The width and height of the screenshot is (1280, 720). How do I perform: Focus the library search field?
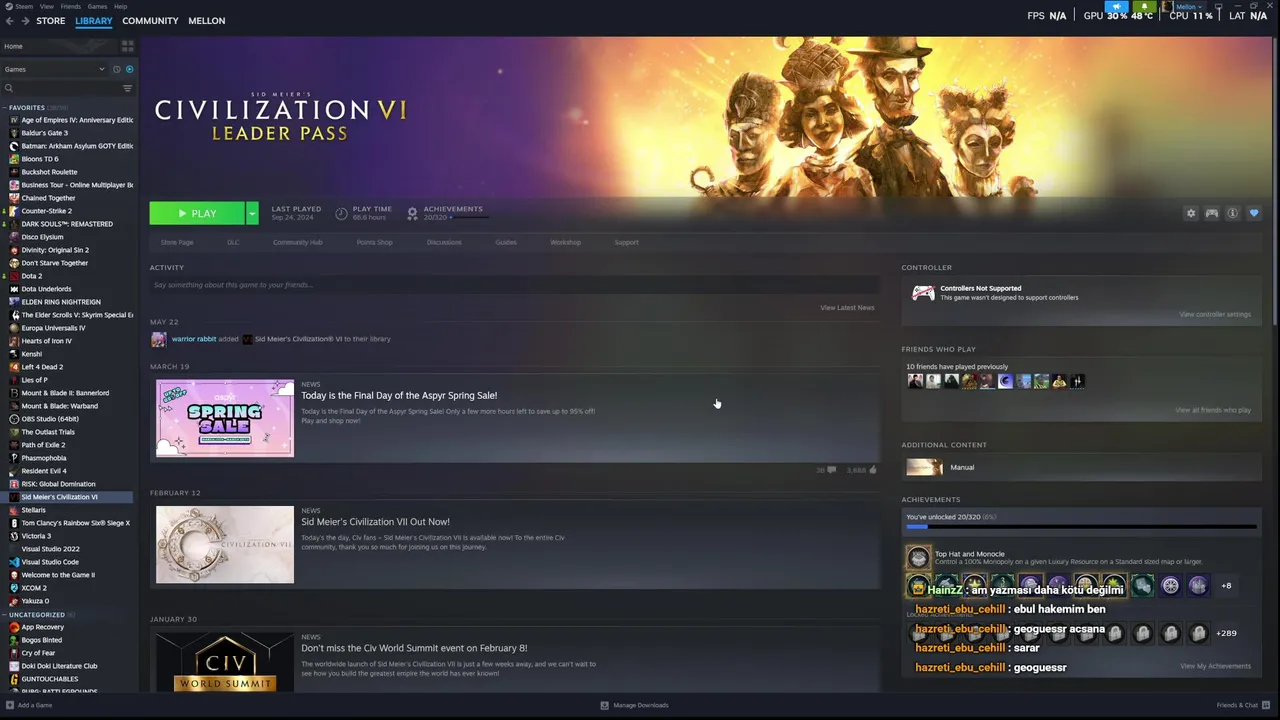click(x=62, y=88)
